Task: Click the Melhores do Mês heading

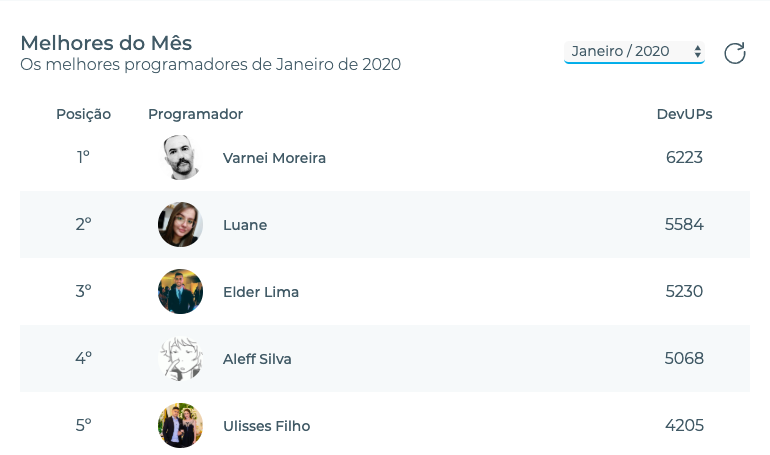Action: 106,43
